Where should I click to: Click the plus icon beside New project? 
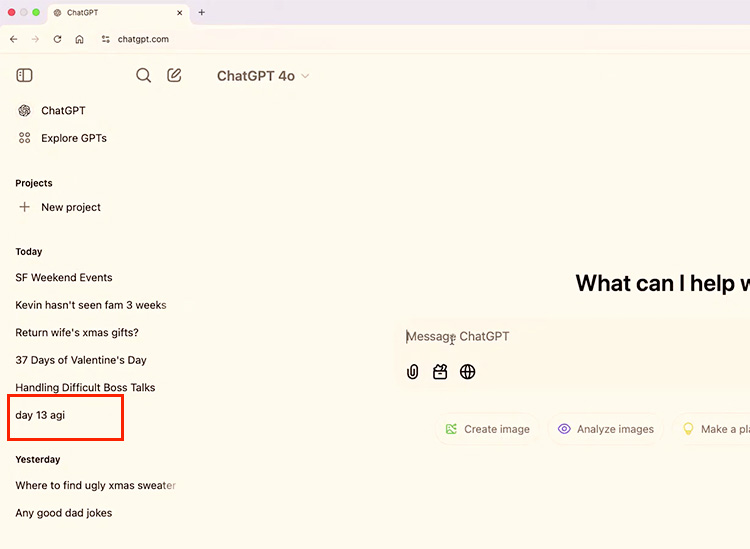[24, 207]
